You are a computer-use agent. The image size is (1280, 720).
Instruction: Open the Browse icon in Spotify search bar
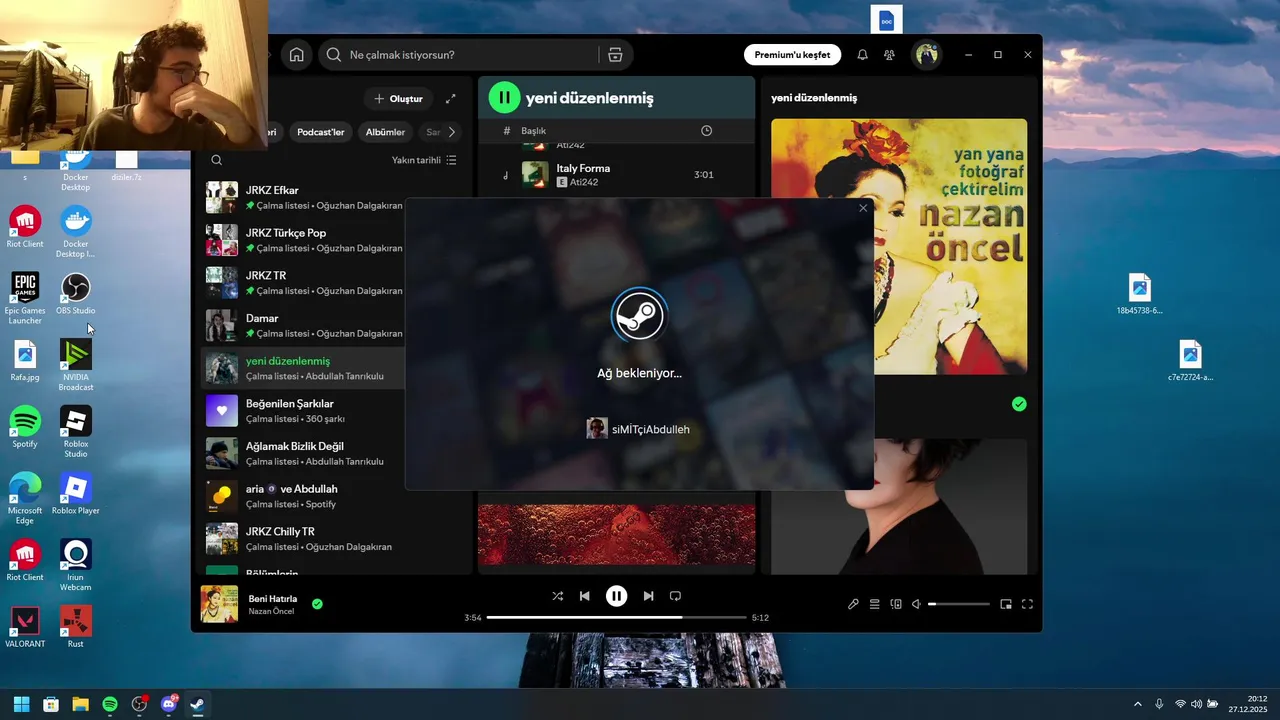tap(615, 55)
